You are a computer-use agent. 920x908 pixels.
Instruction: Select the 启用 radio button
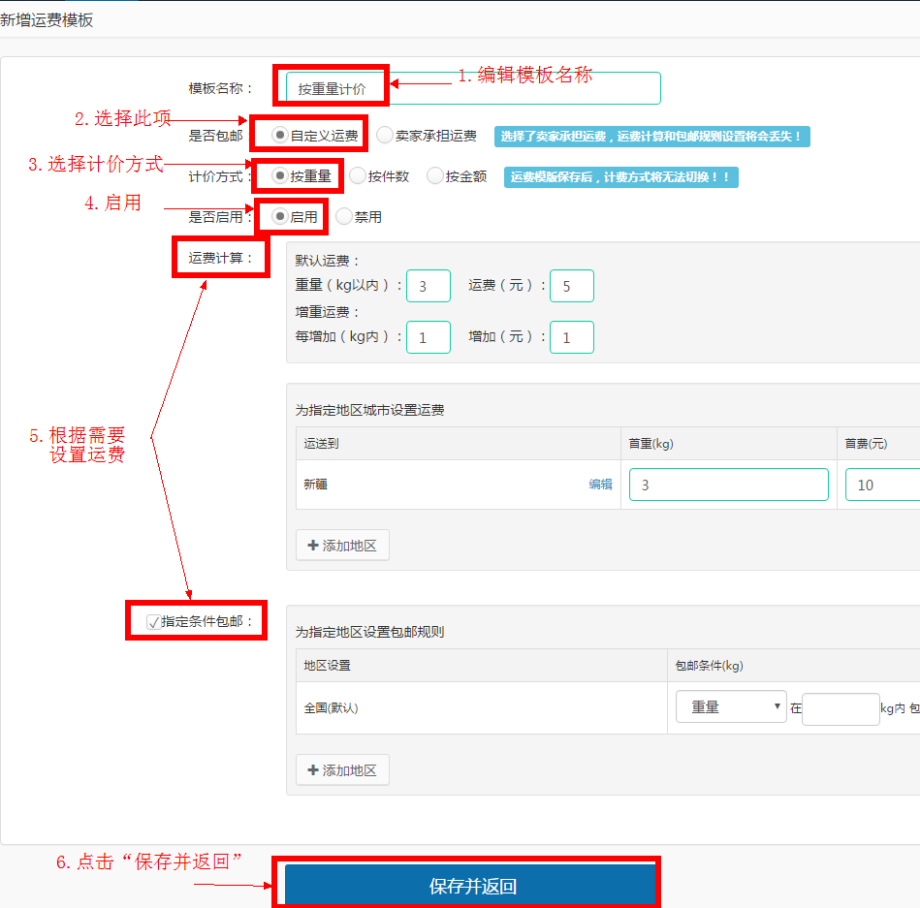pos(280,216)
